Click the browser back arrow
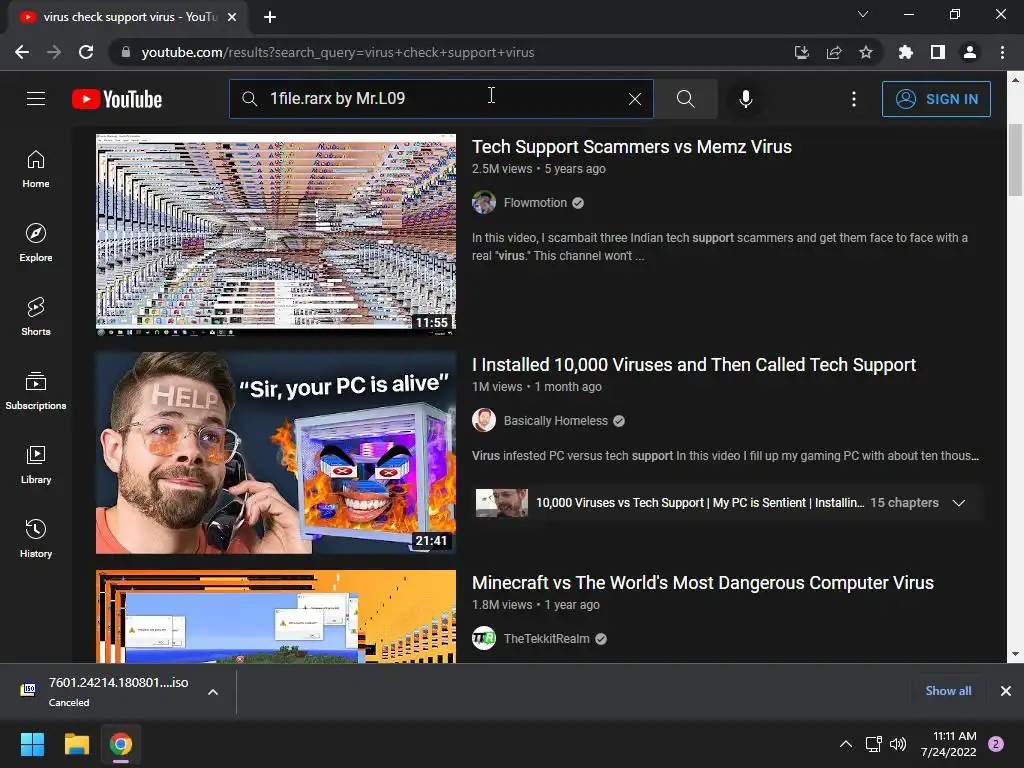Screen dimensions: 1024x768 tap(22, 52)
